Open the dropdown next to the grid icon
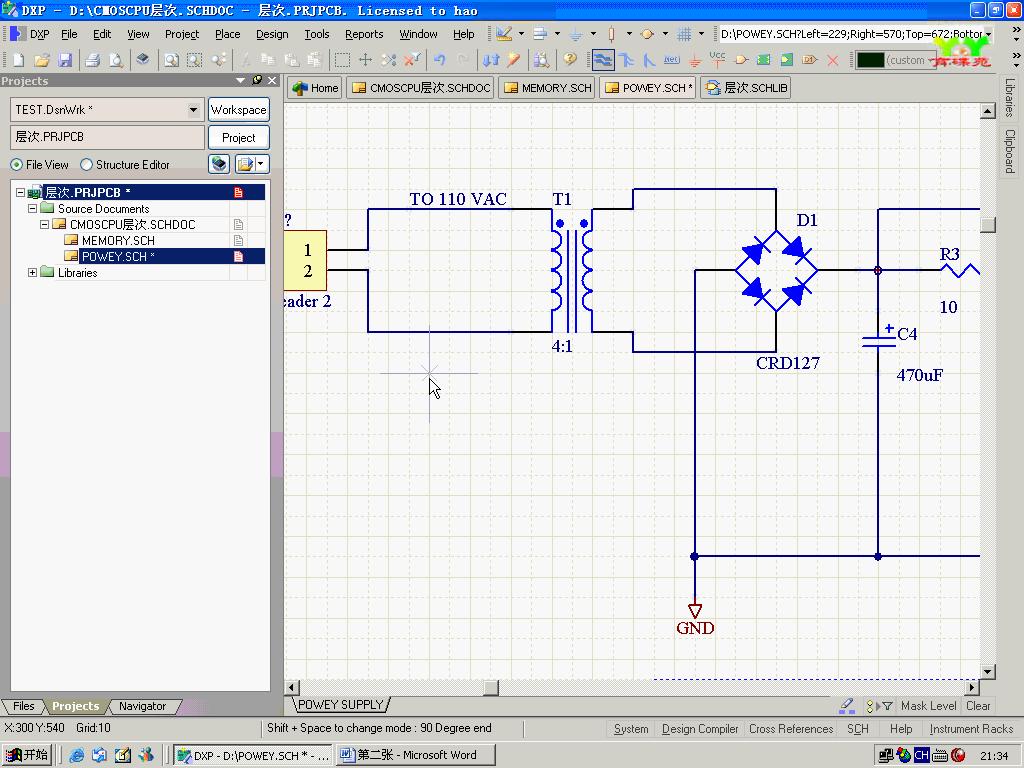This screenshot has height=768, width=1024. [x=701, y=34]
